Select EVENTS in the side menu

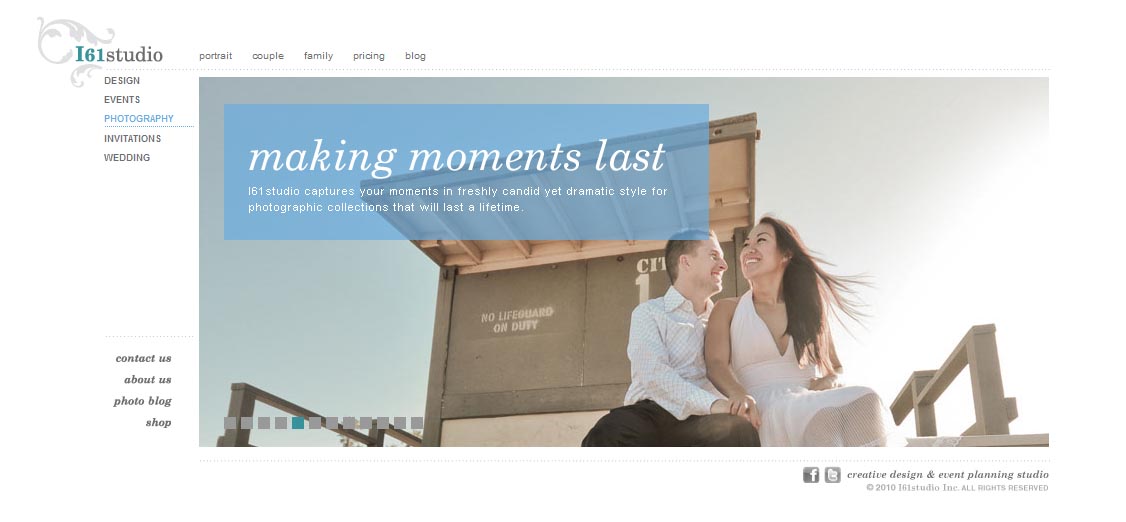pos(122,100)
